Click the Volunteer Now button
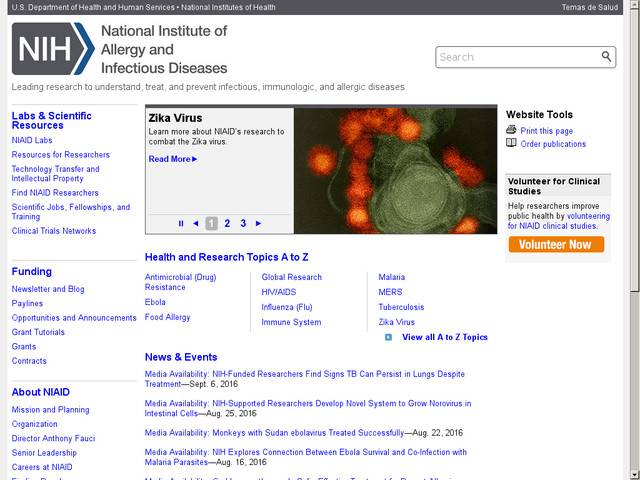Screen dimensions: 640x480 point(556,244)
